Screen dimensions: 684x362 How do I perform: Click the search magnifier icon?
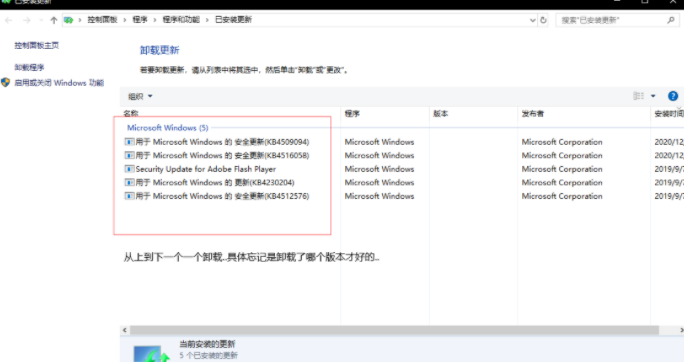(671, 20)
